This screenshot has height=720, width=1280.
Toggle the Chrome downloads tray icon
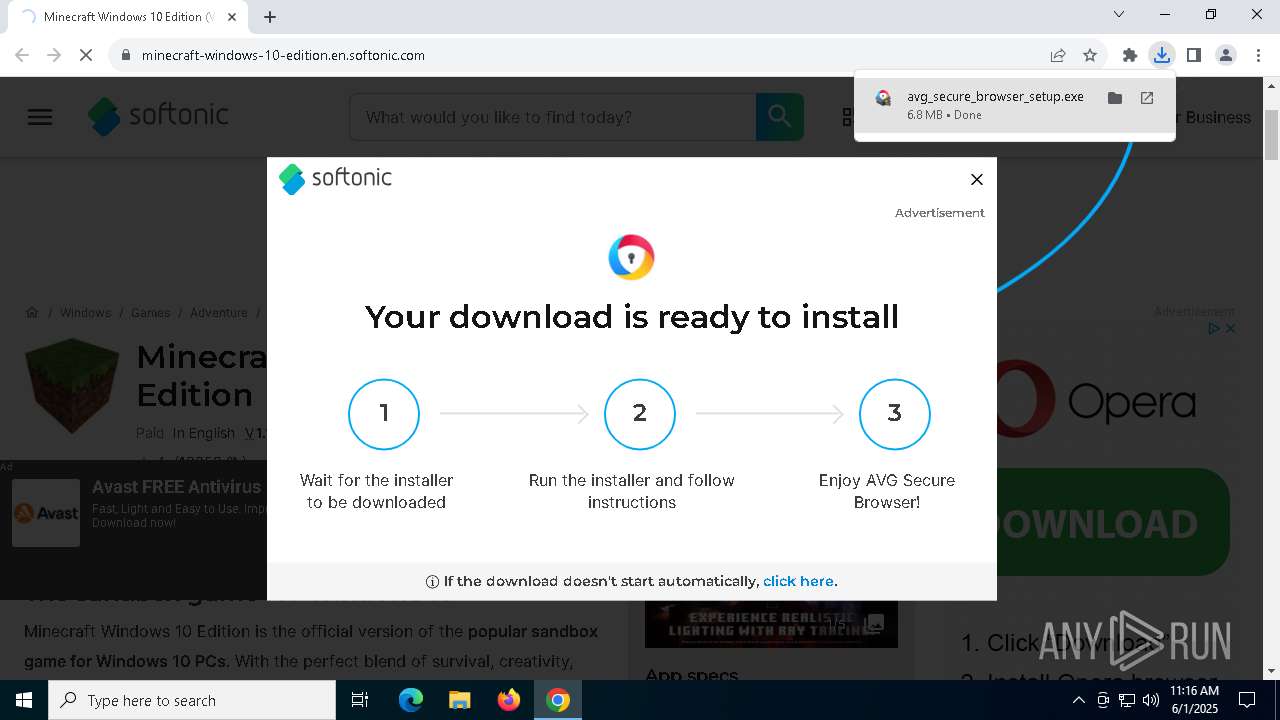click(x=1161, y=55)
